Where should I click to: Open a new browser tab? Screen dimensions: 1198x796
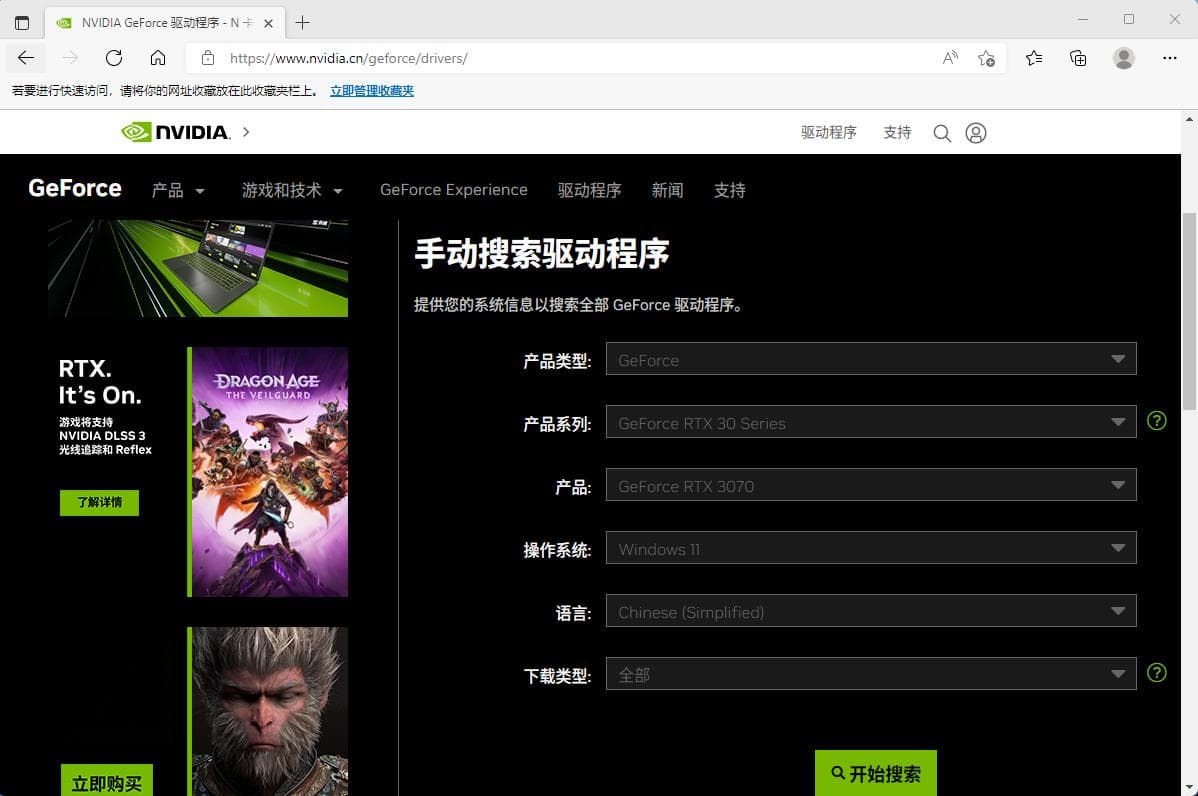tap(303, 23)
